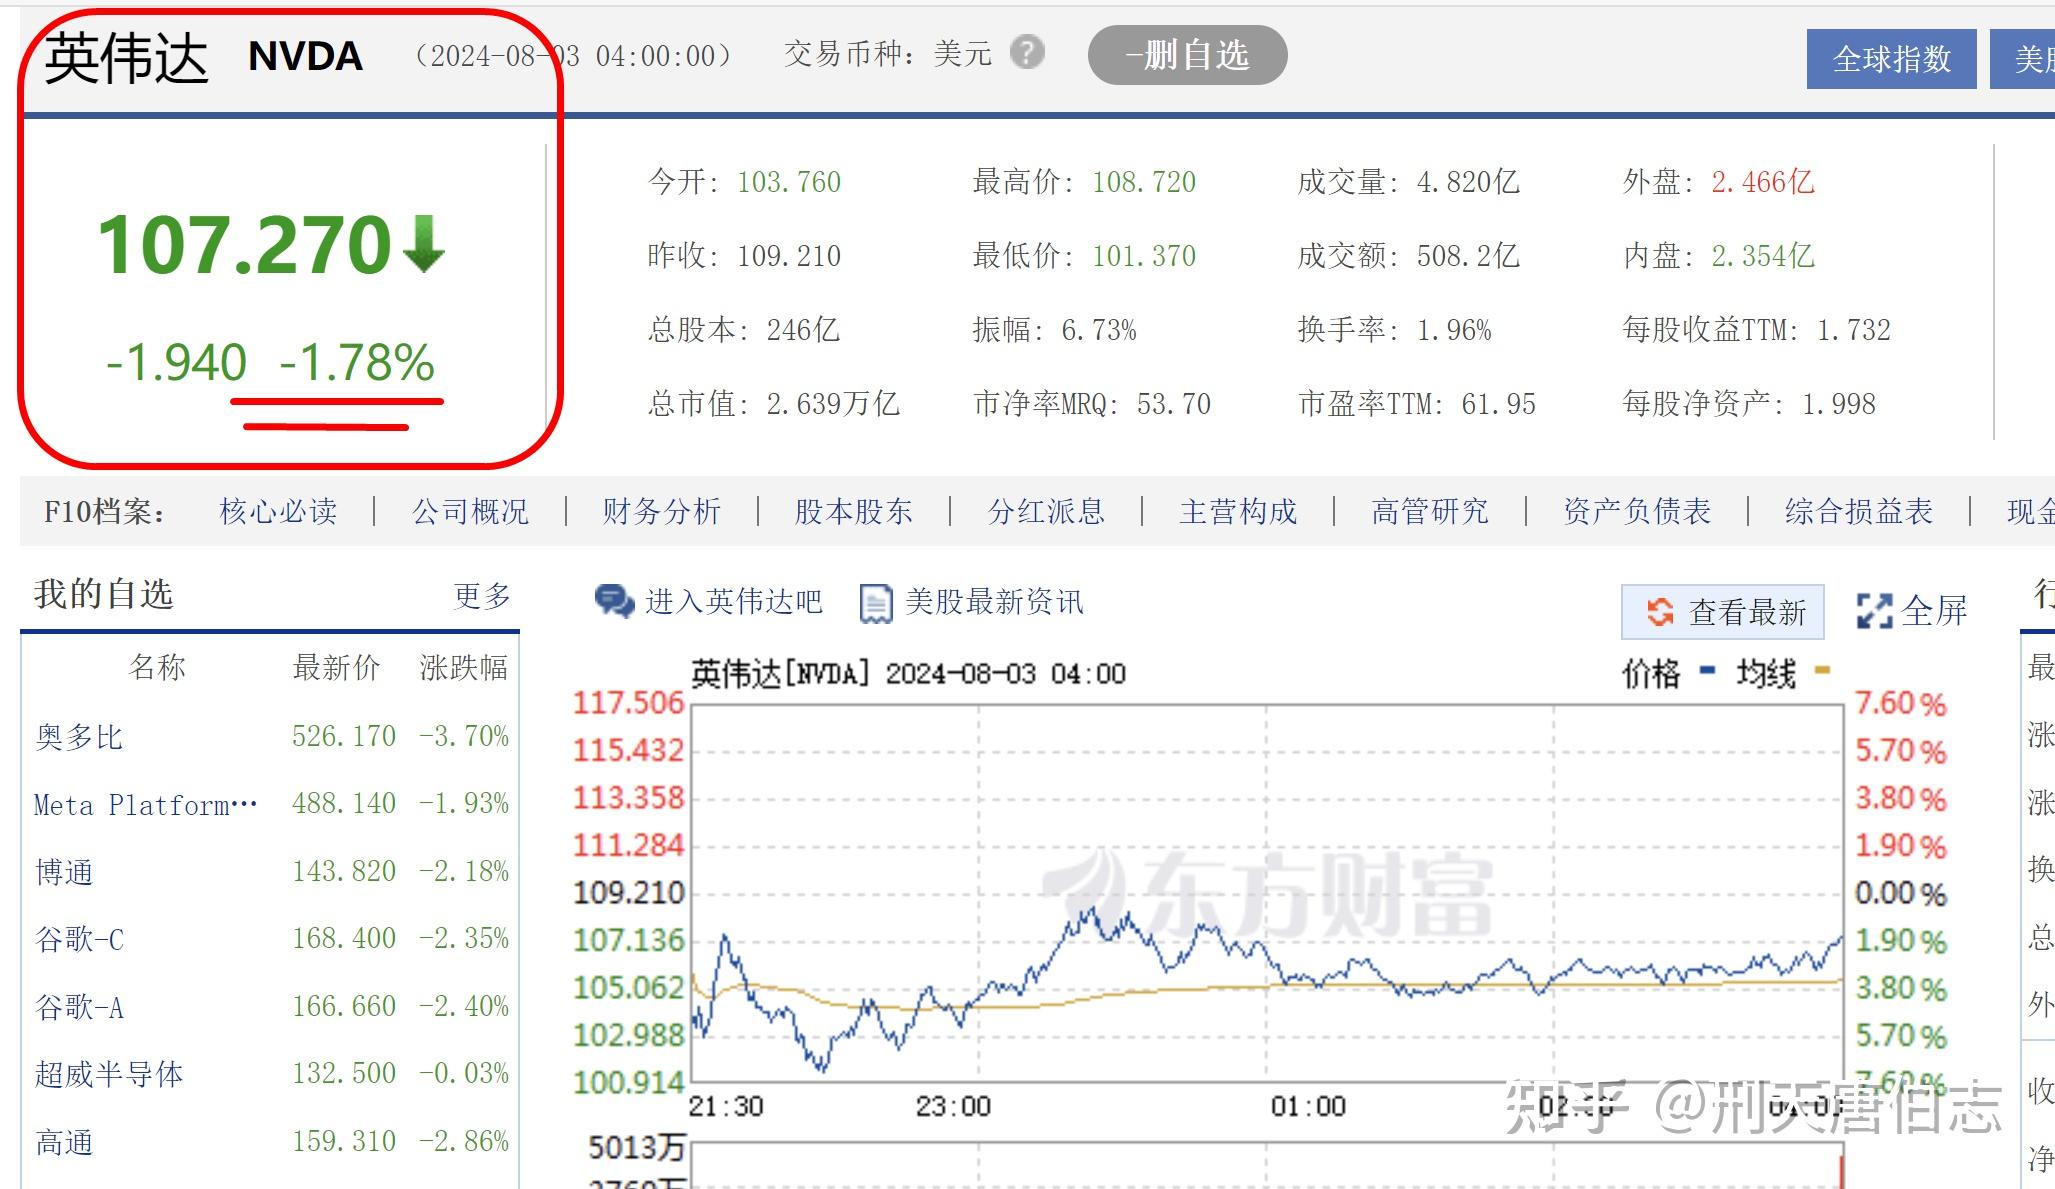
Task: Open 更多 in 我的自选 panel
Action: click(482, 596)
